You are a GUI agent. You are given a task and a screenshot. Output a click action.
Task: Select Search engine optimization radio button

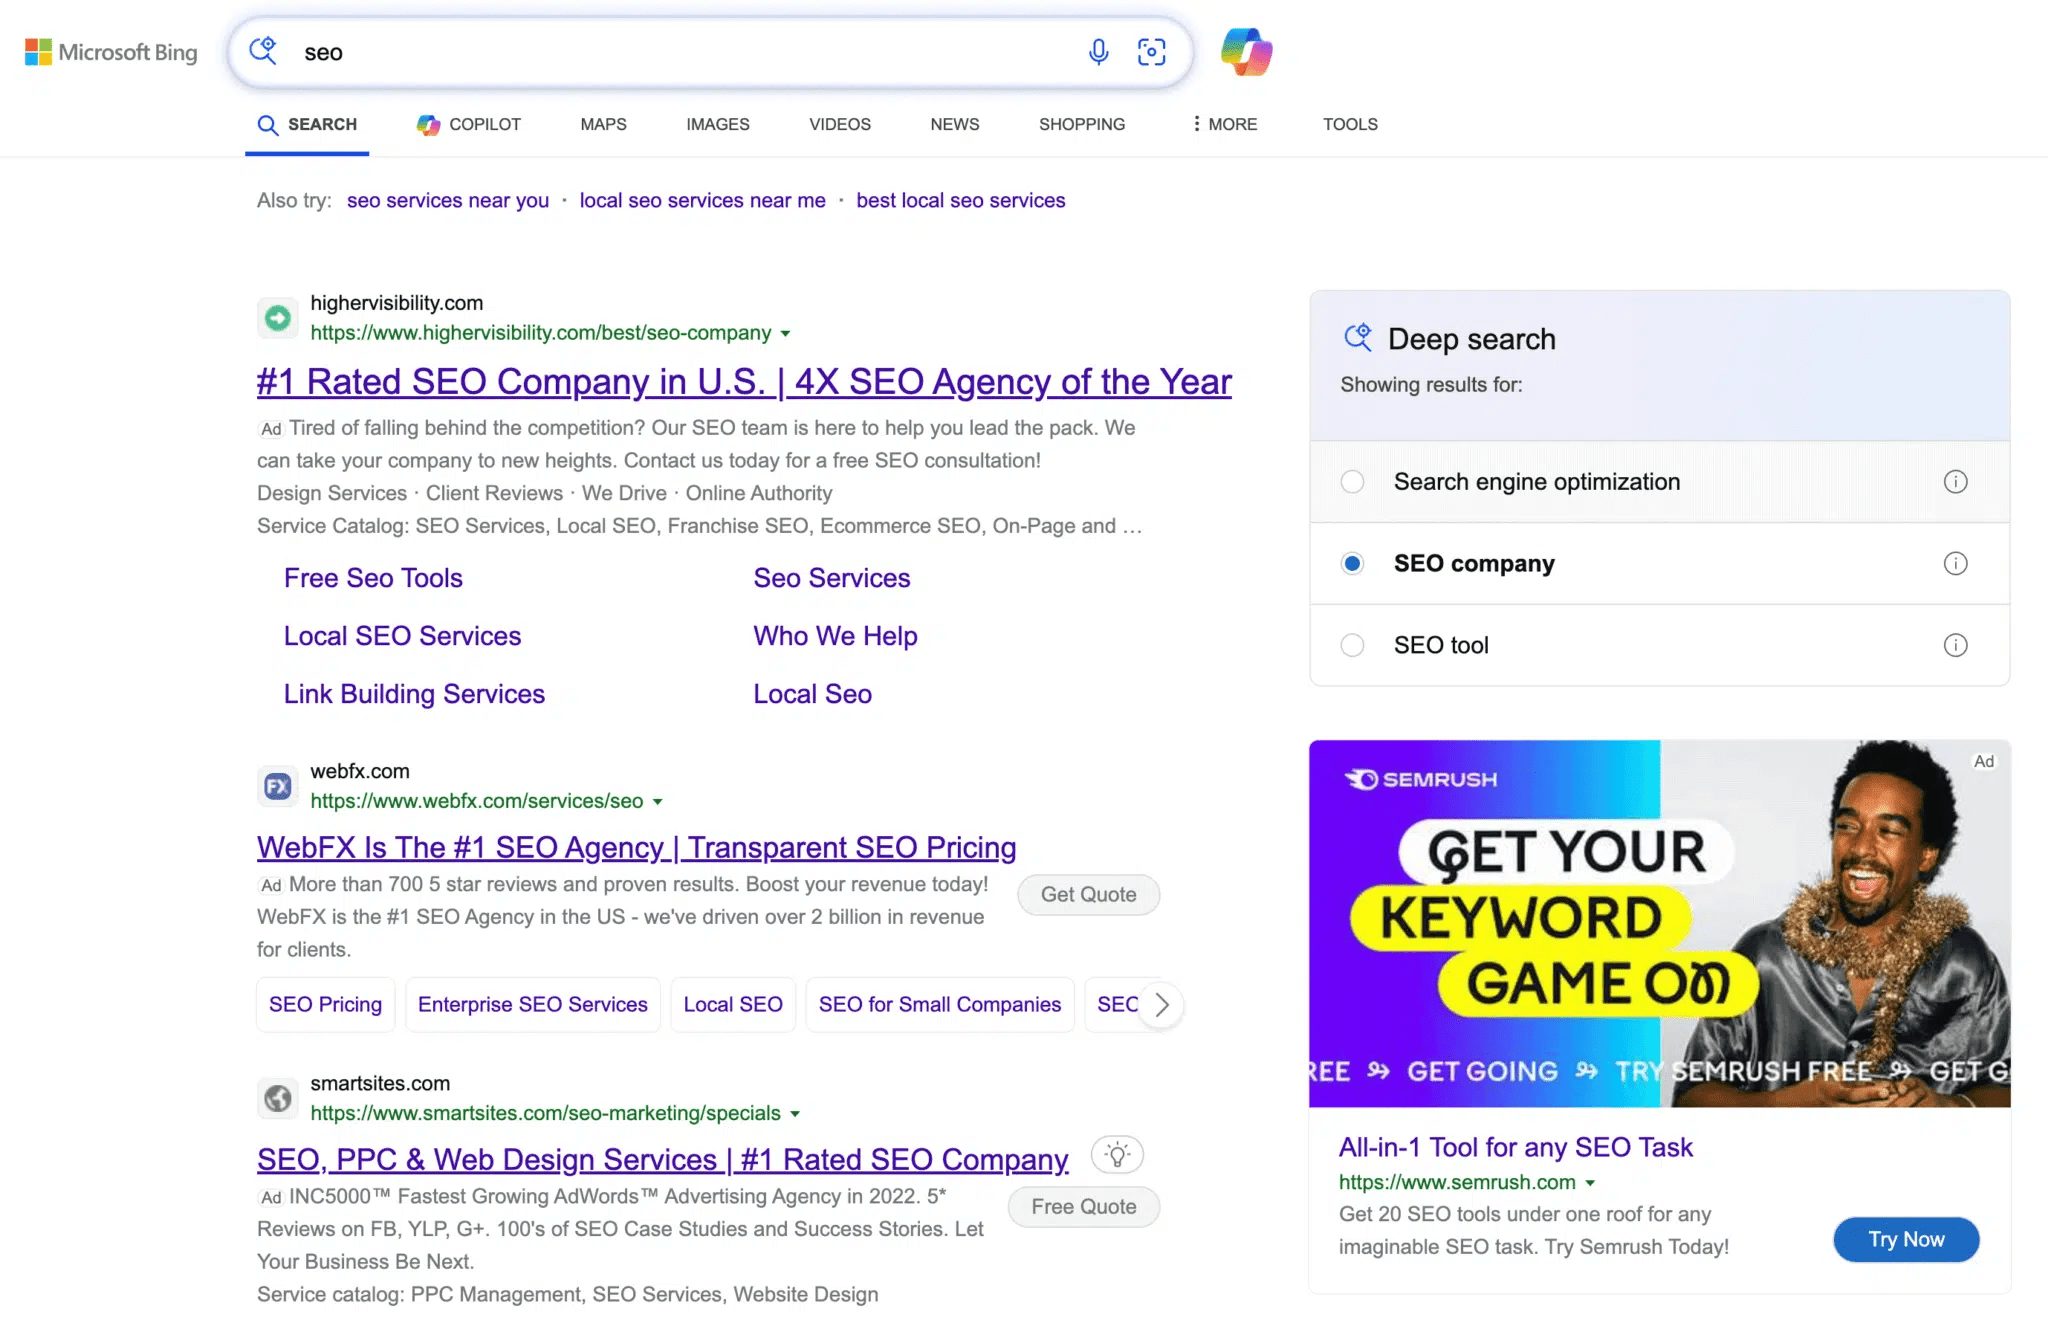1352,482
